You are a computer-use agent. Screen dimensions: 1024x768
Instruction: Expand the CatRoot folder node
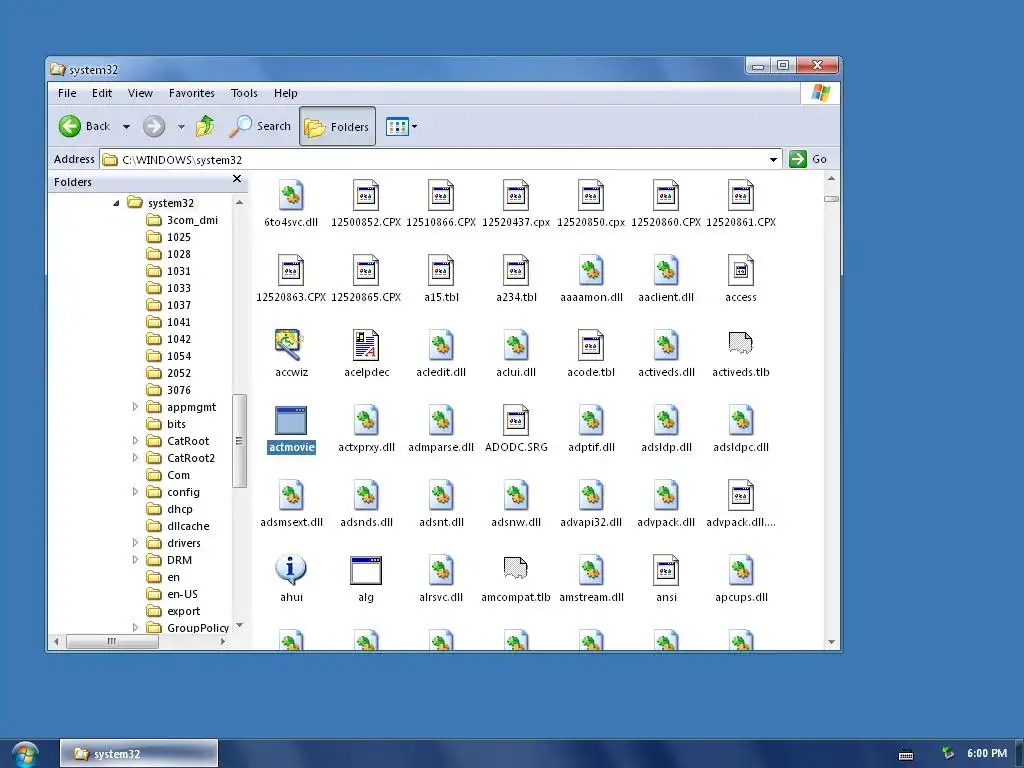pos(135,441)
